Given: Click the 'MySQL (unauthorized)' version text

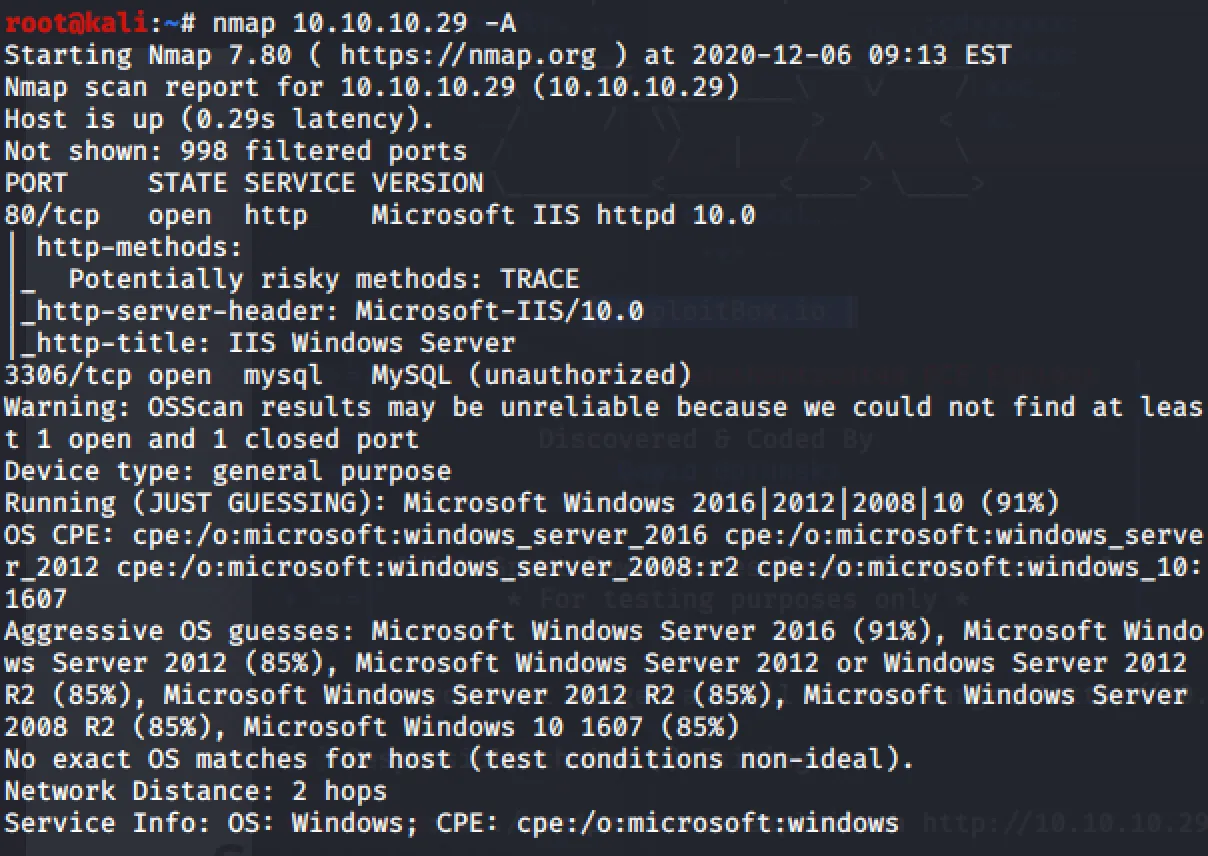Looking at the screenshot, I should click(x=531, y=375).
